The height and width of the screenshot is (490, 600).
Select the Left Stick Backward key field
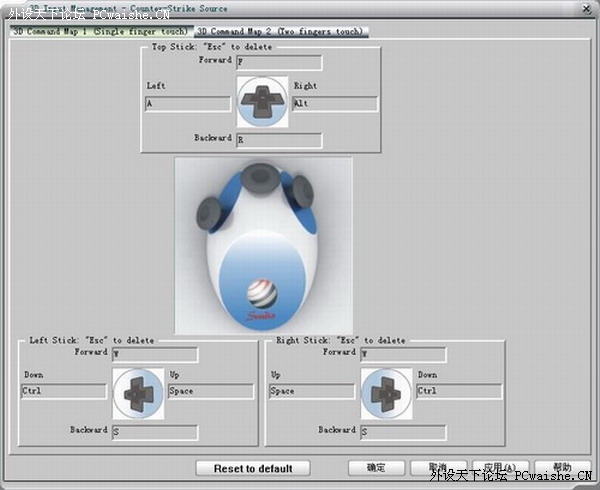[x=153, y=433]
